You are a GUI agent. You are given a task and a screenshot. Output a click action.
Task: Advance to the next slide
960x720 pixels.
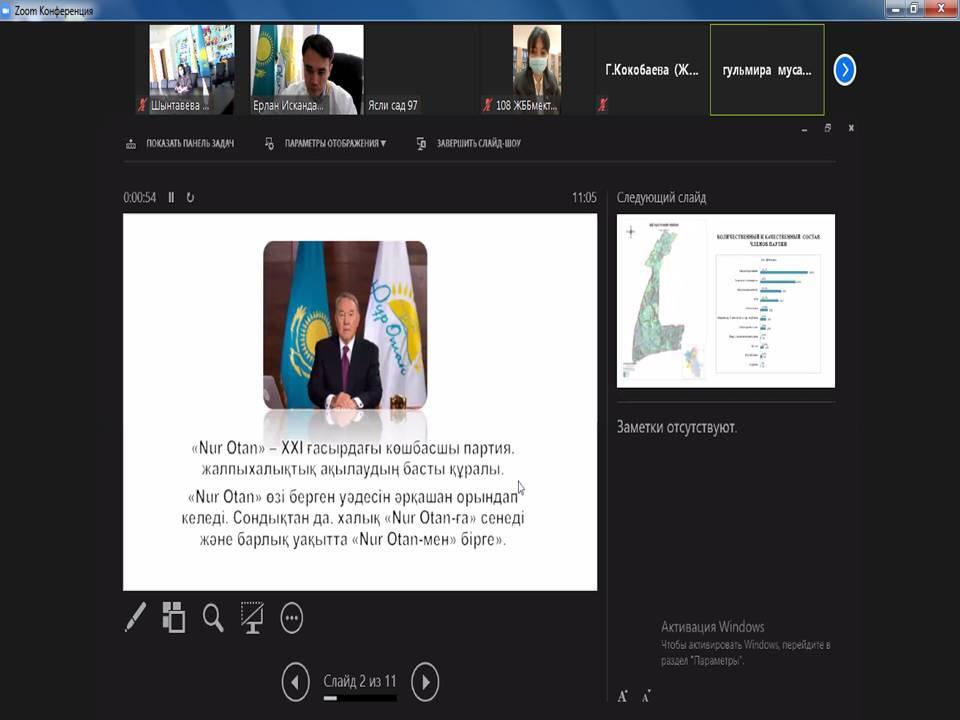[425, 682]
